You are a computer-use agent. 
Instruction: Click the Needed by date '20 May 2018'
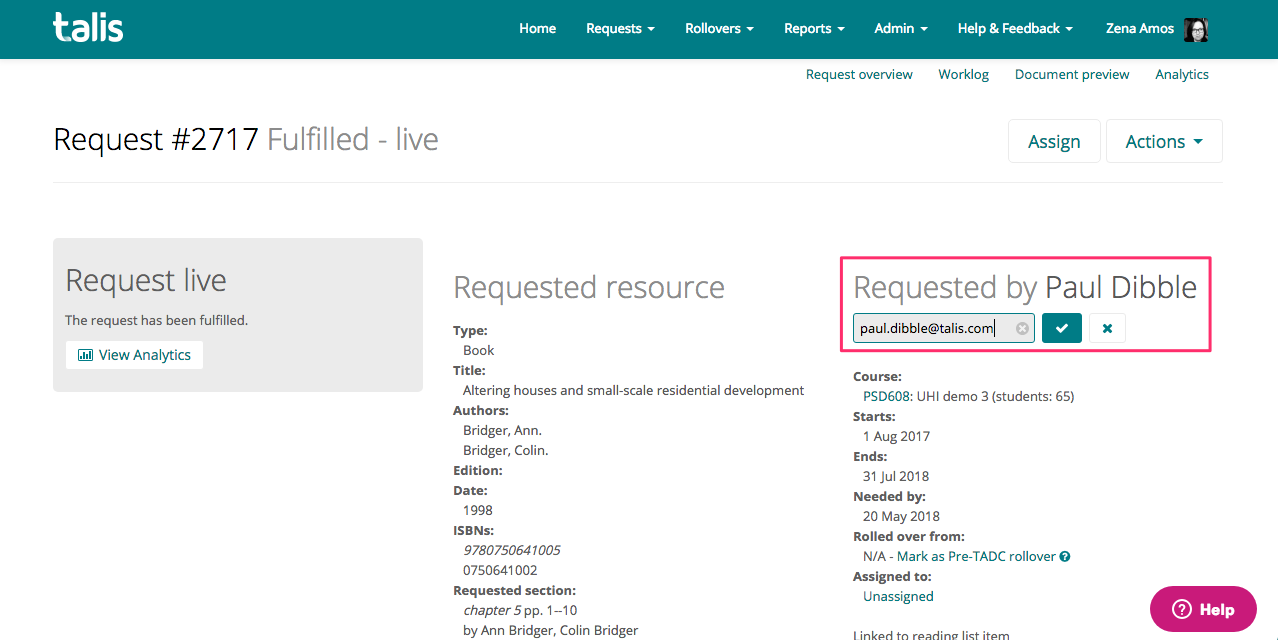click(901, 516)
